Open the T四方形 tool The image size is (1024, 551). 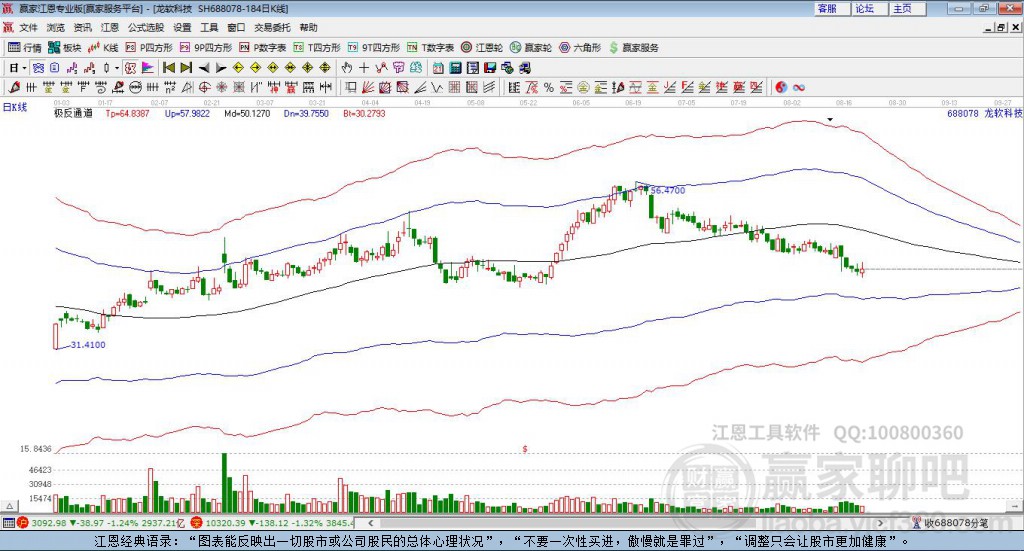(x=317, y=48)
